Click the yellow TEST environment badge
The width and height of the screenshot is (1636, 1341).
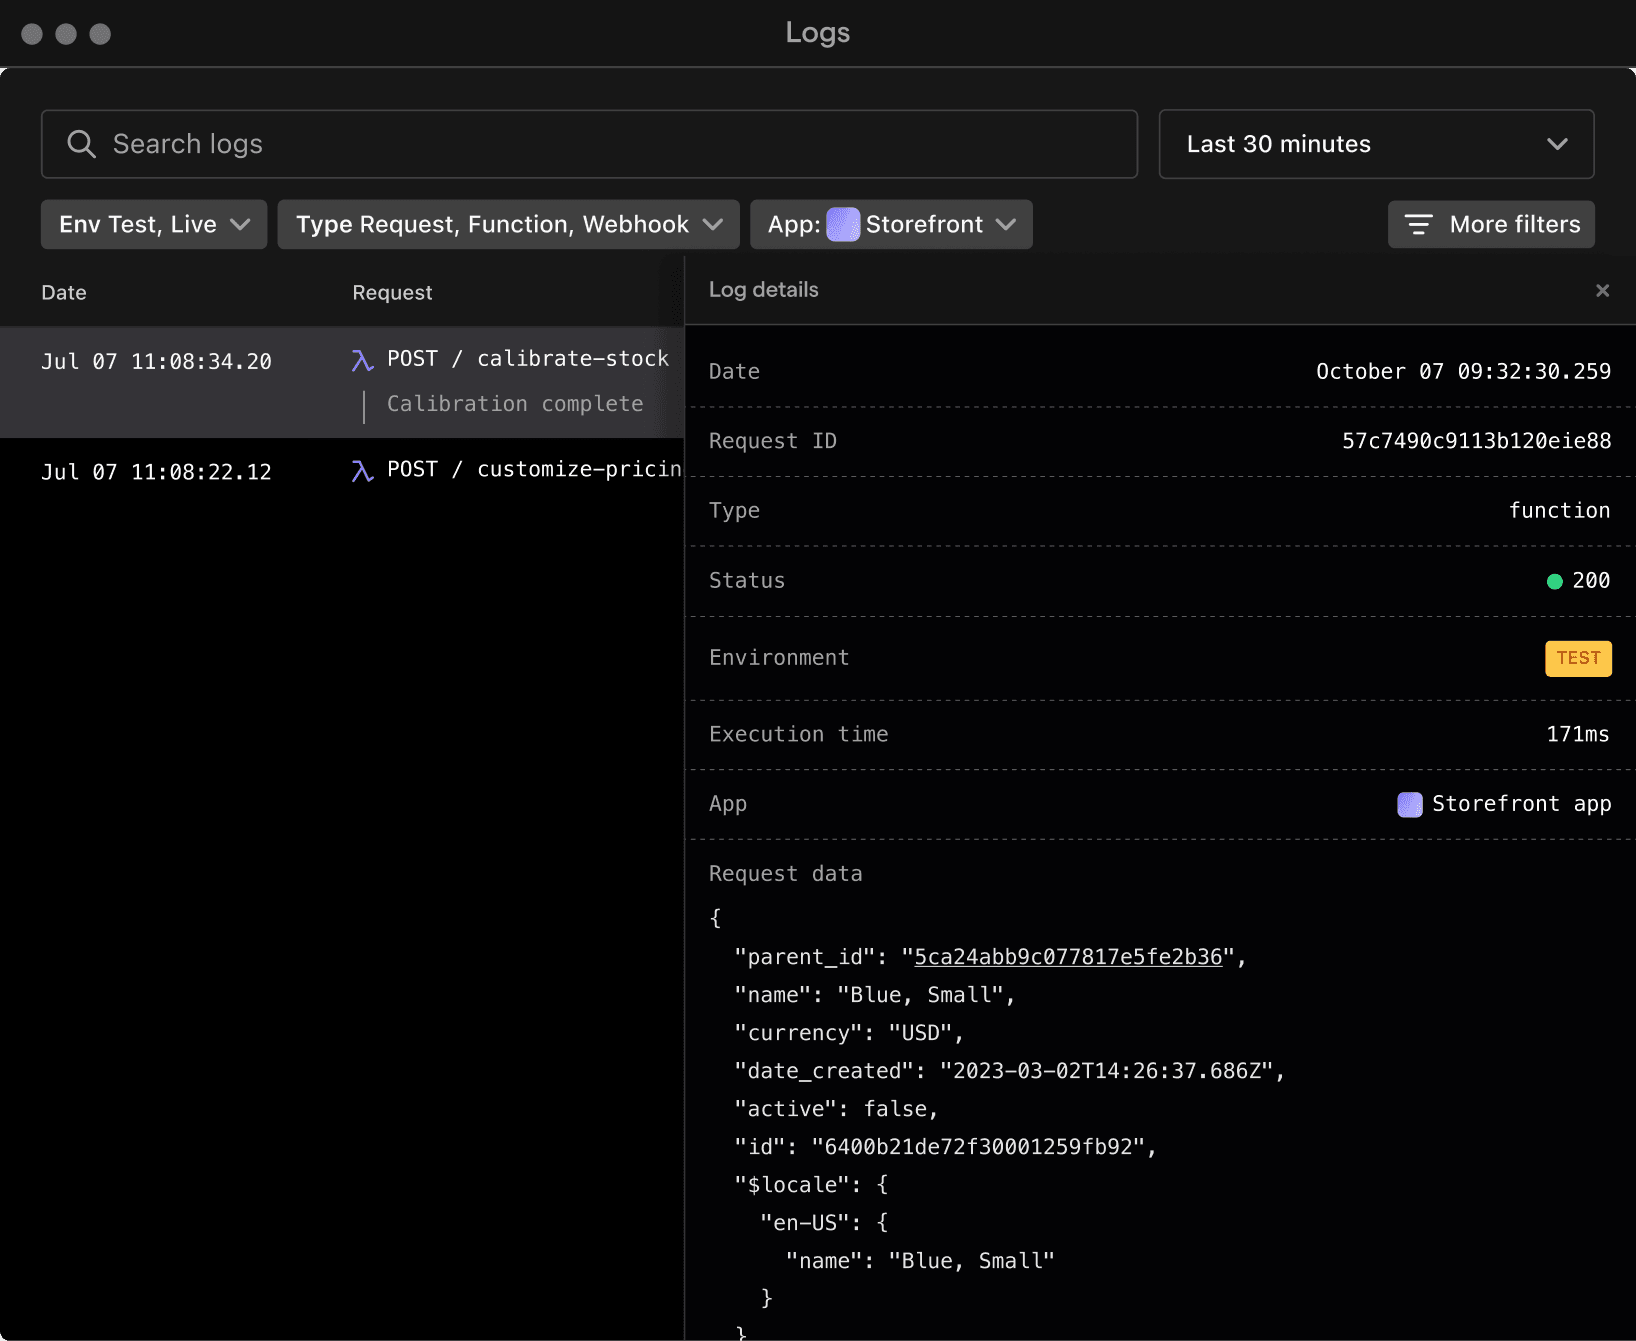tap(1577, 658)
